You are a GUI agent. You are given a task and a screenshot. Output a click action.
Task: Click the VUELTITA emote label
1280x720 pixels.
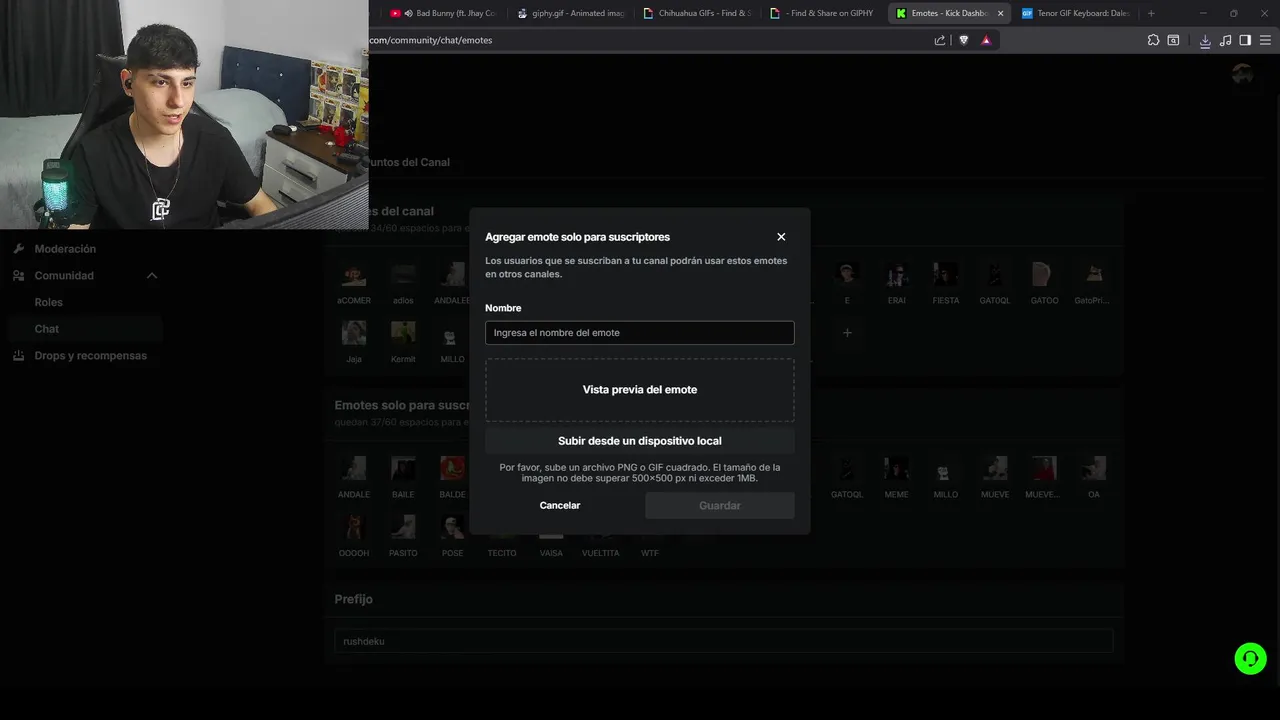click(601, 553)
